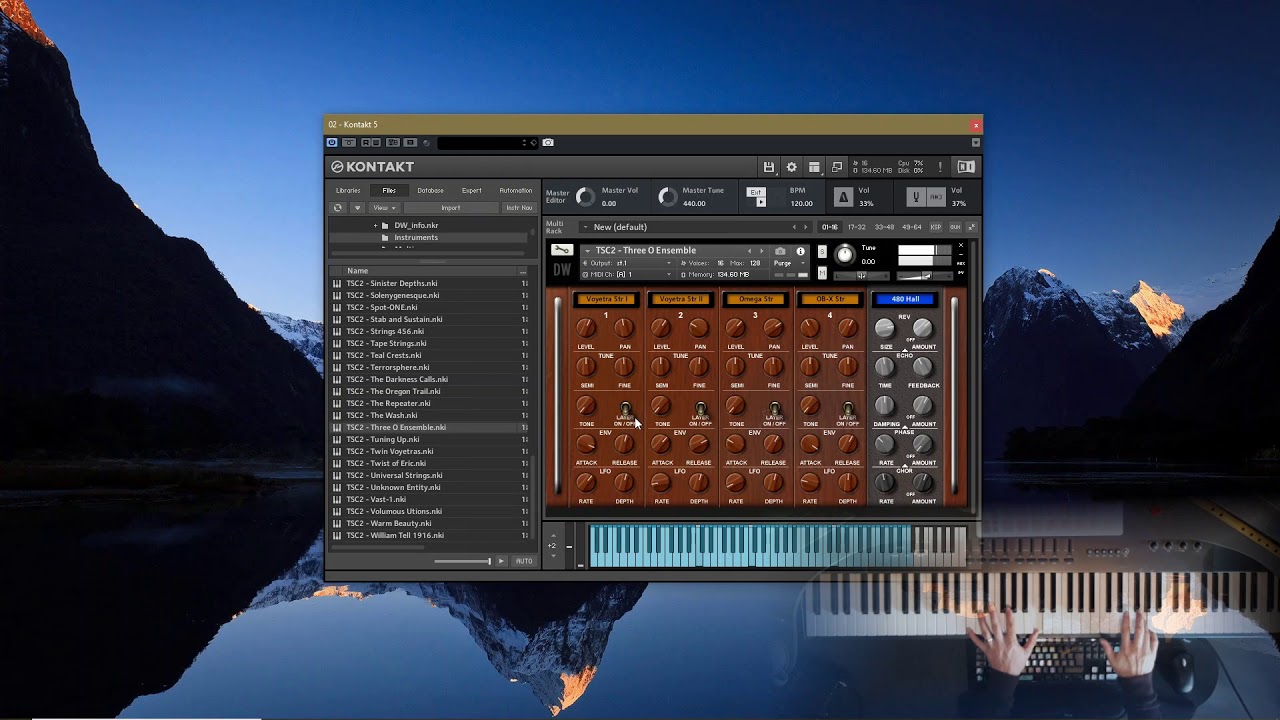The image size is (1280, 720).
Task: Click the Native Instruments logo button
Action: [x=966, y=167]
